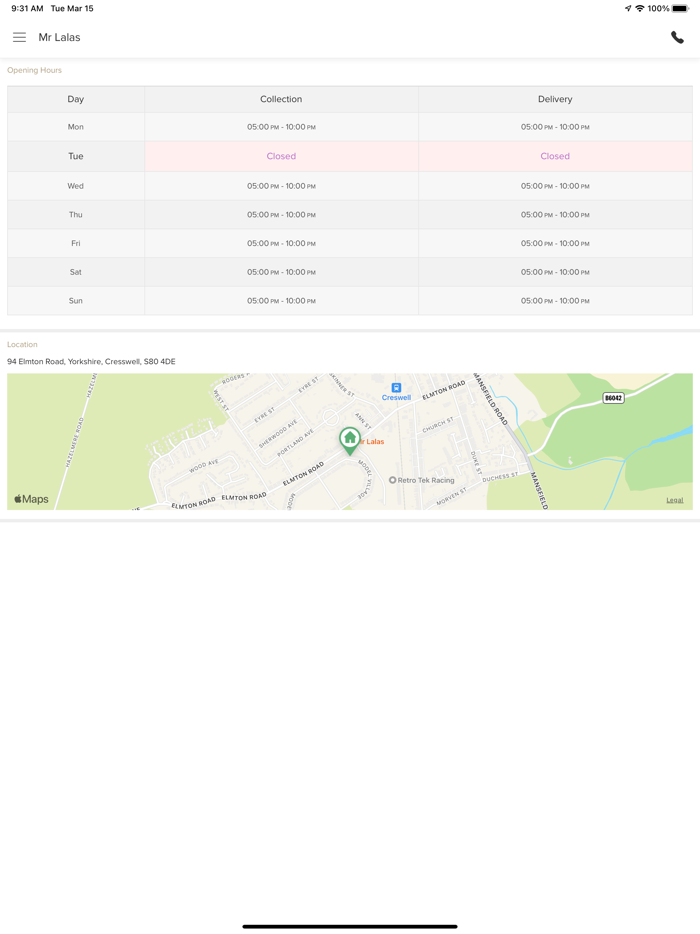This screenshot has width=700, height=934.
Task: Tap the green home map pin
Action: (349, 439)
